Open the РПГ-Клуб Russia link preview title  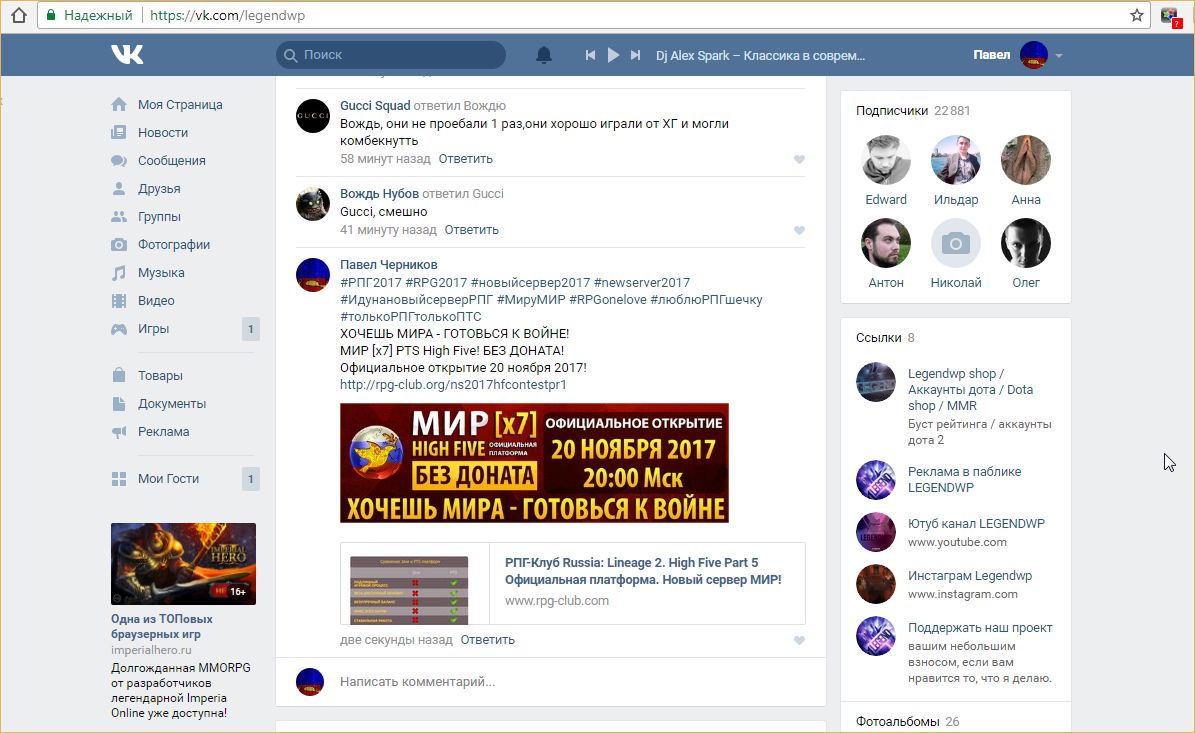[x=643, y=571]
